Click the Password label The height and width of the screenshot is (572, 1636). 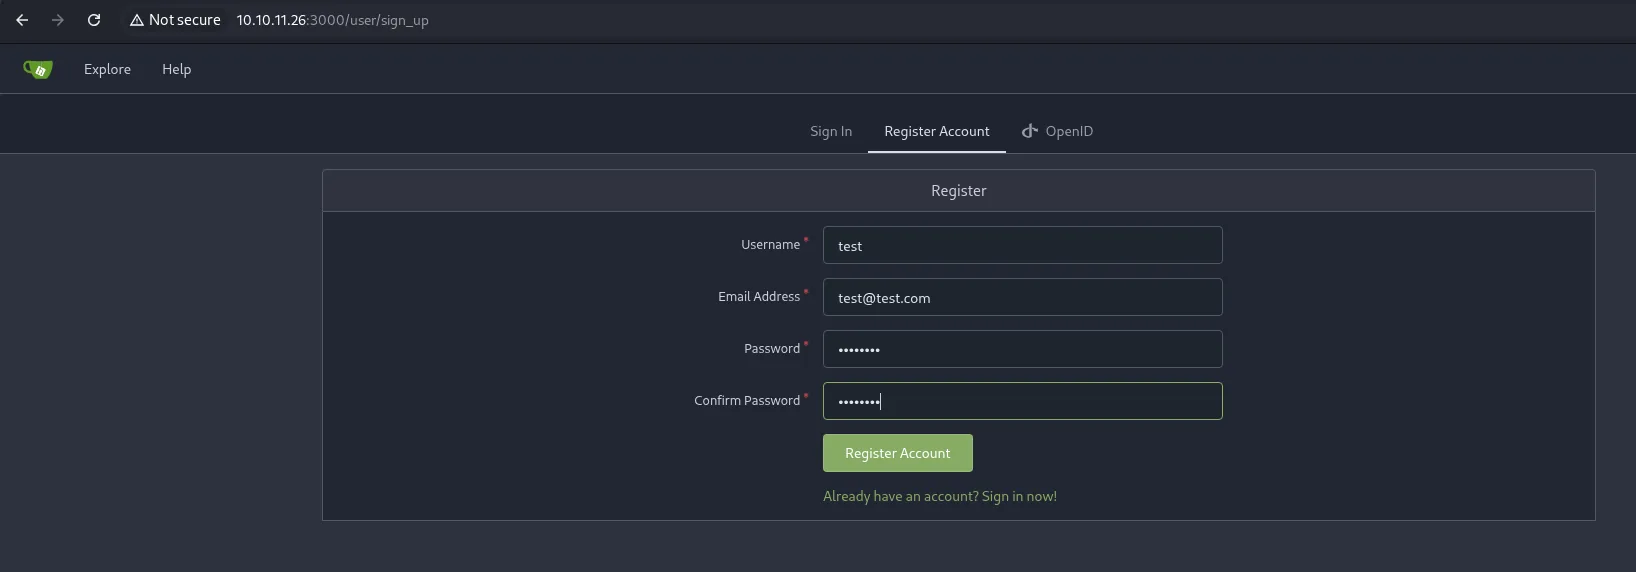tap(772, 348)
